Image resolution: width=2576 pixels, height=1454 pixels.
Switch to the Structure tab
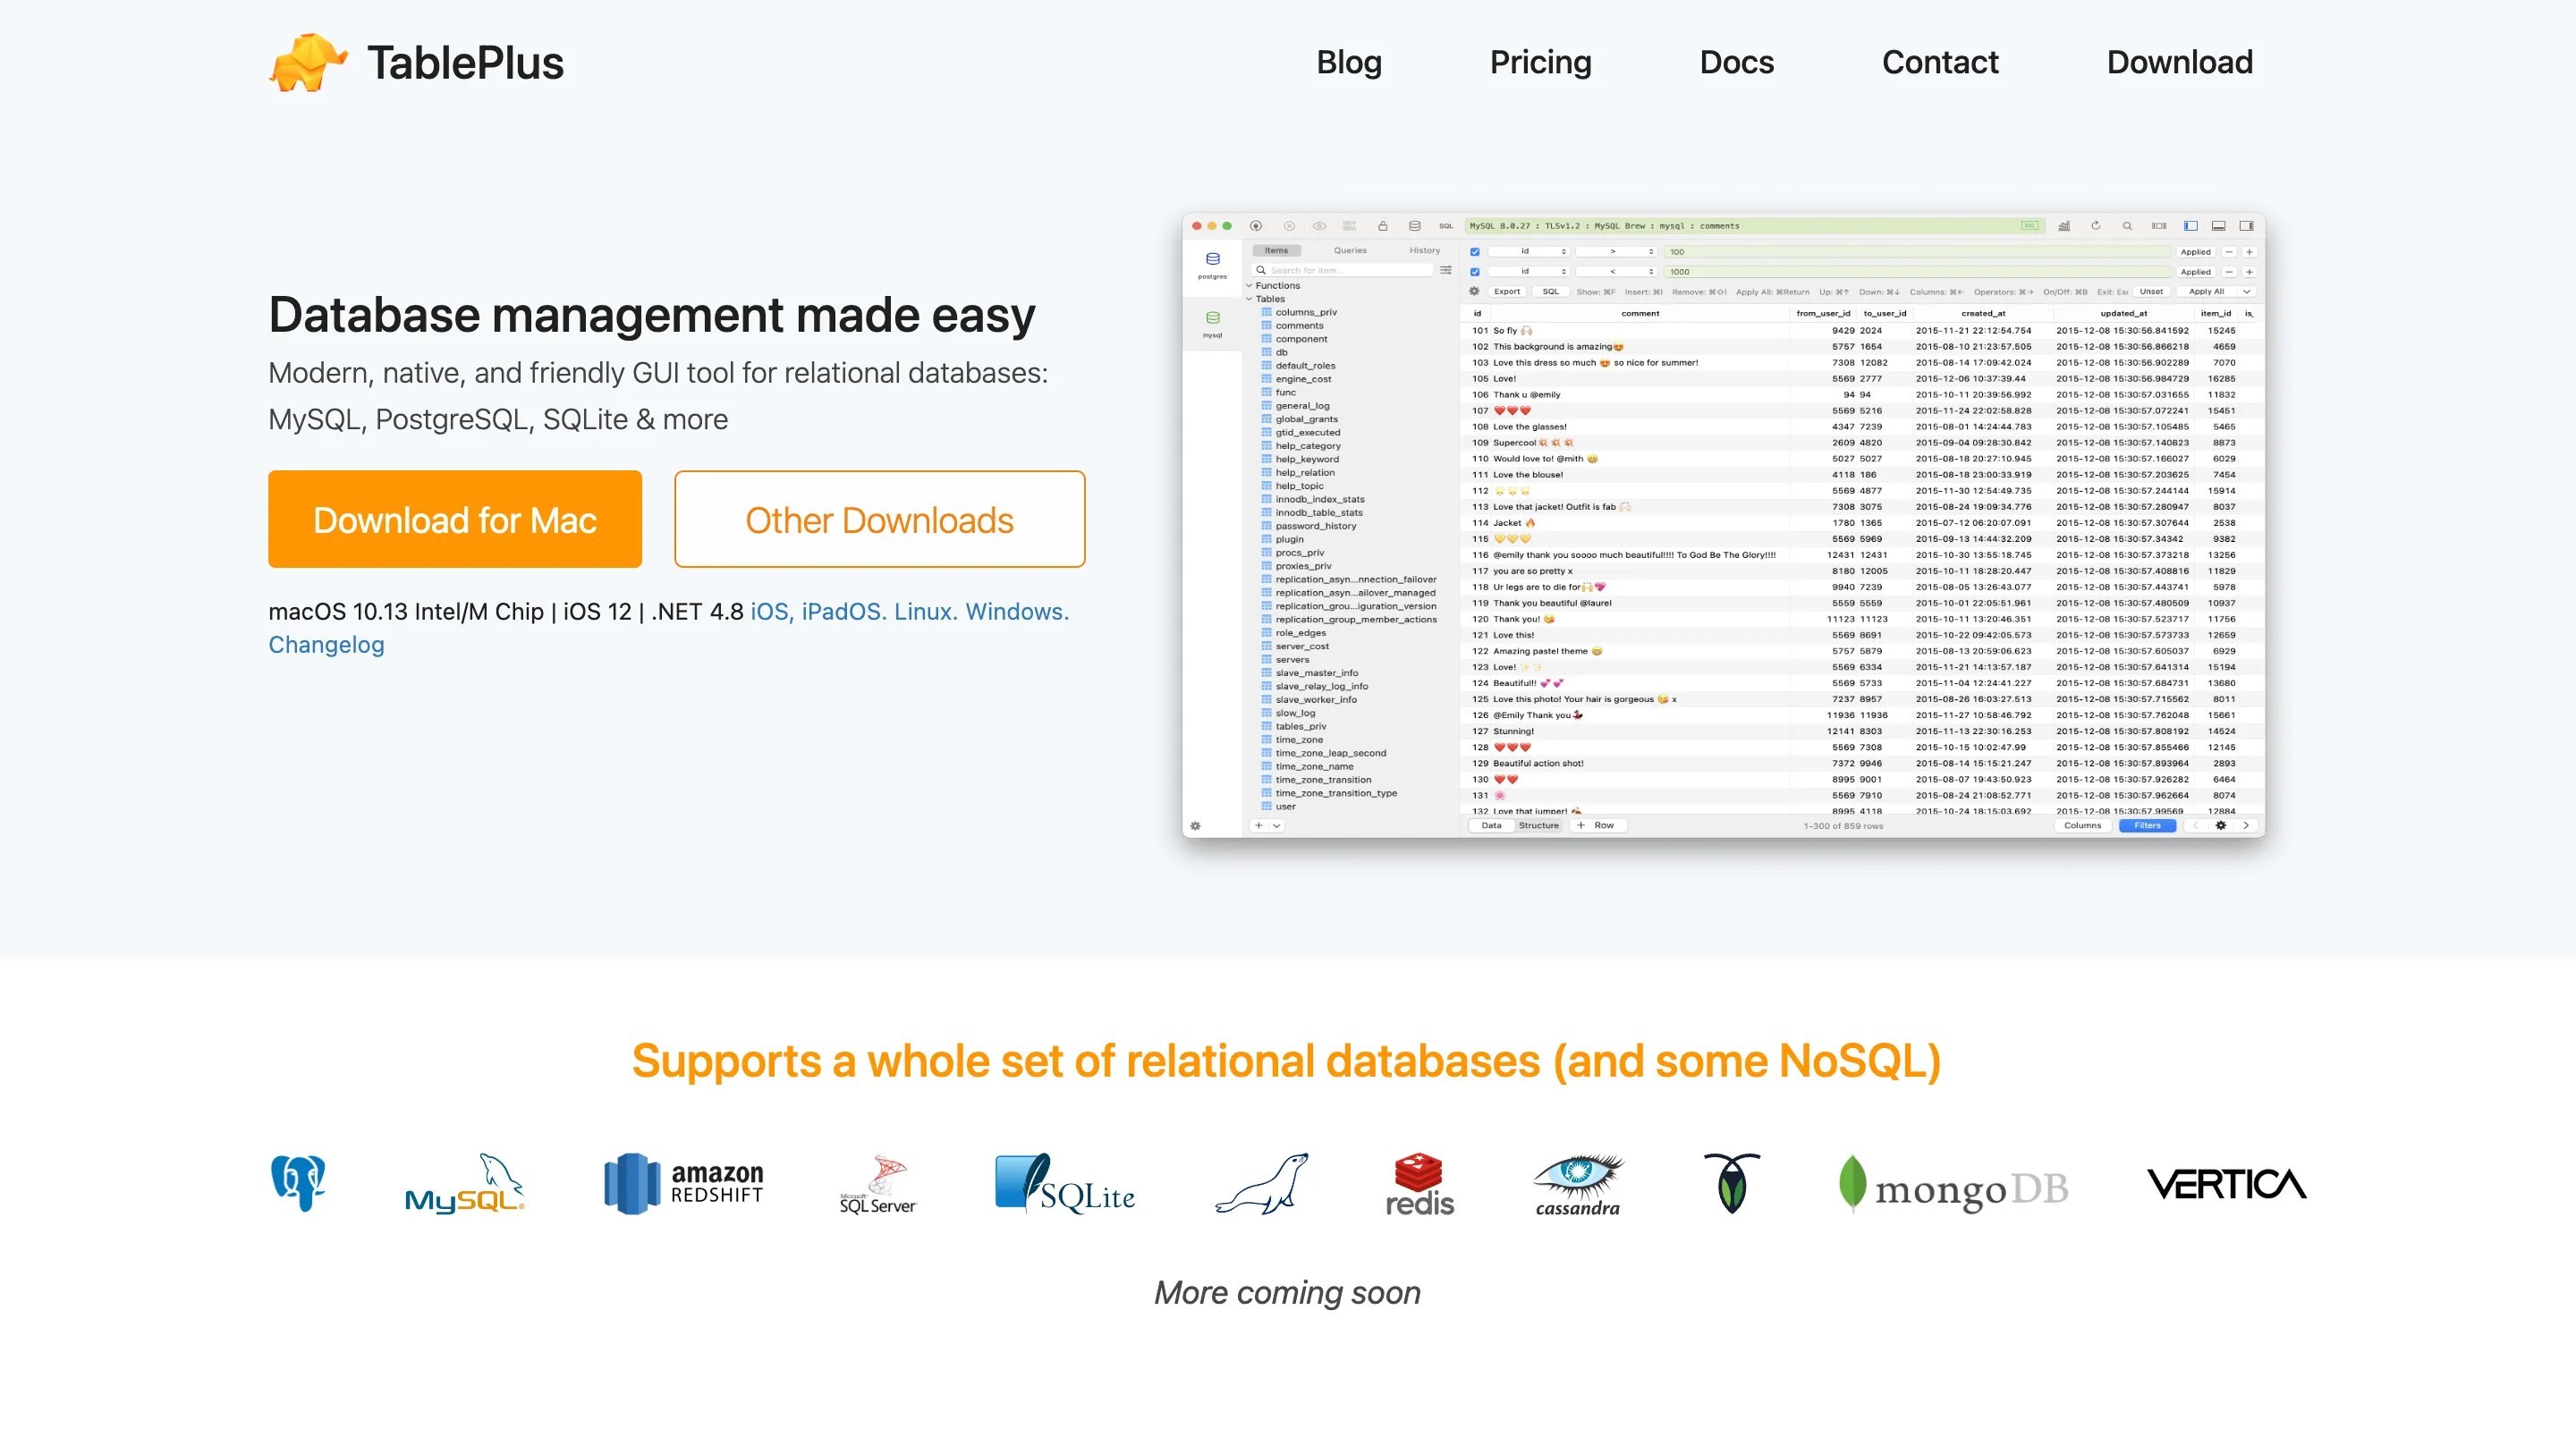click(1538, 826)
